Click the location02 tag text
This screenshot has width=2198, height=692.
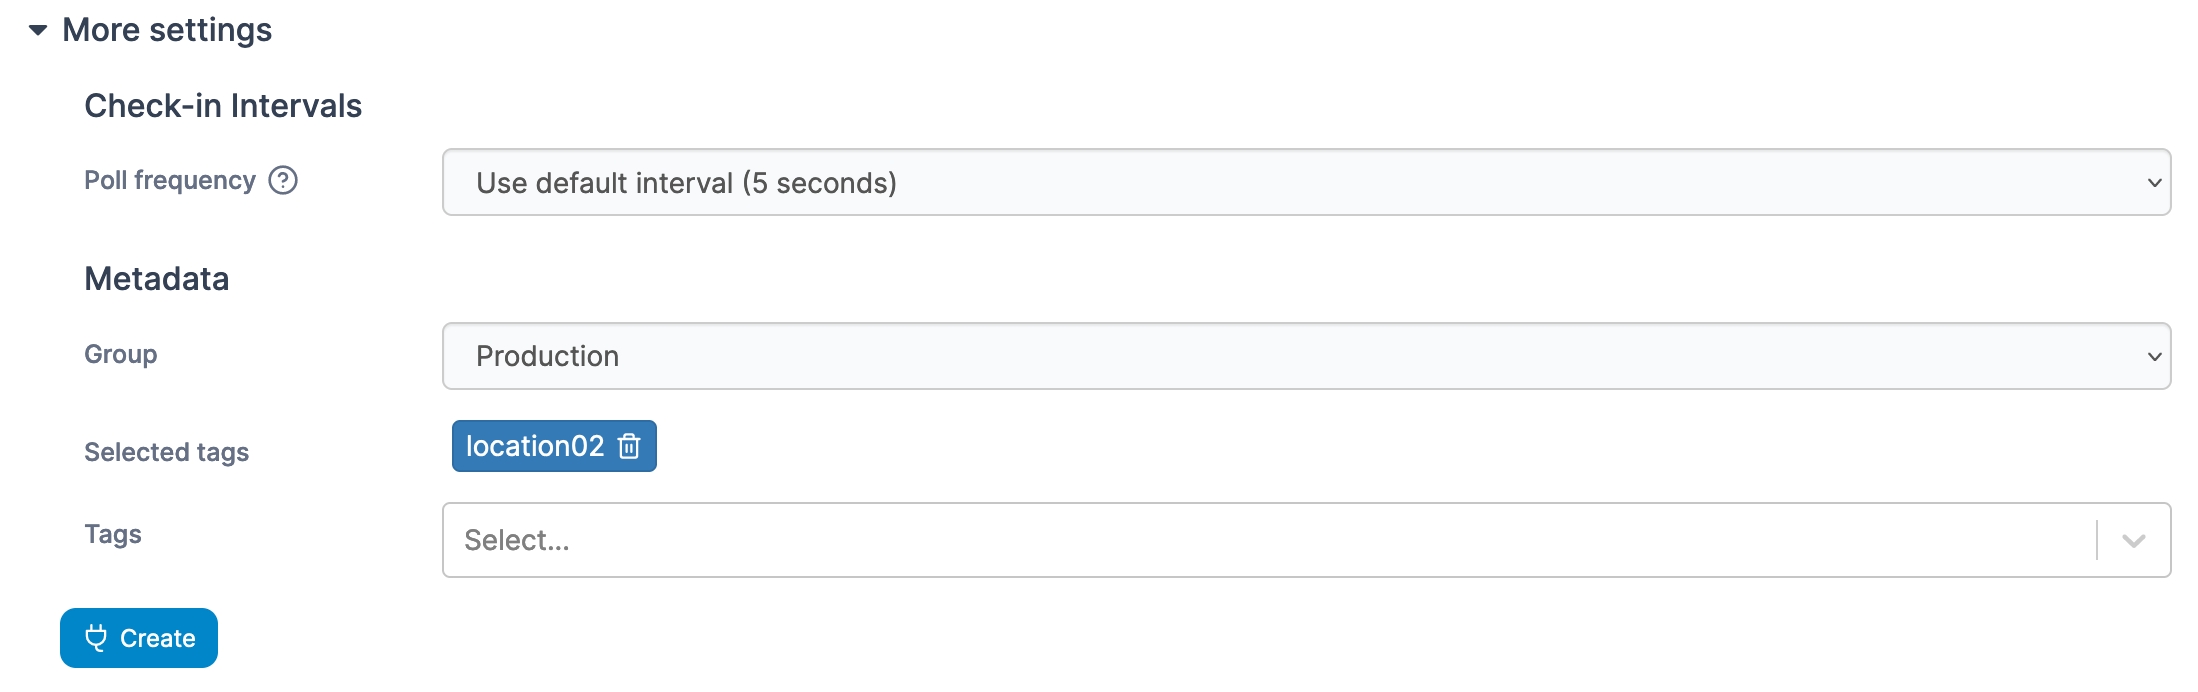click(535, 446)
